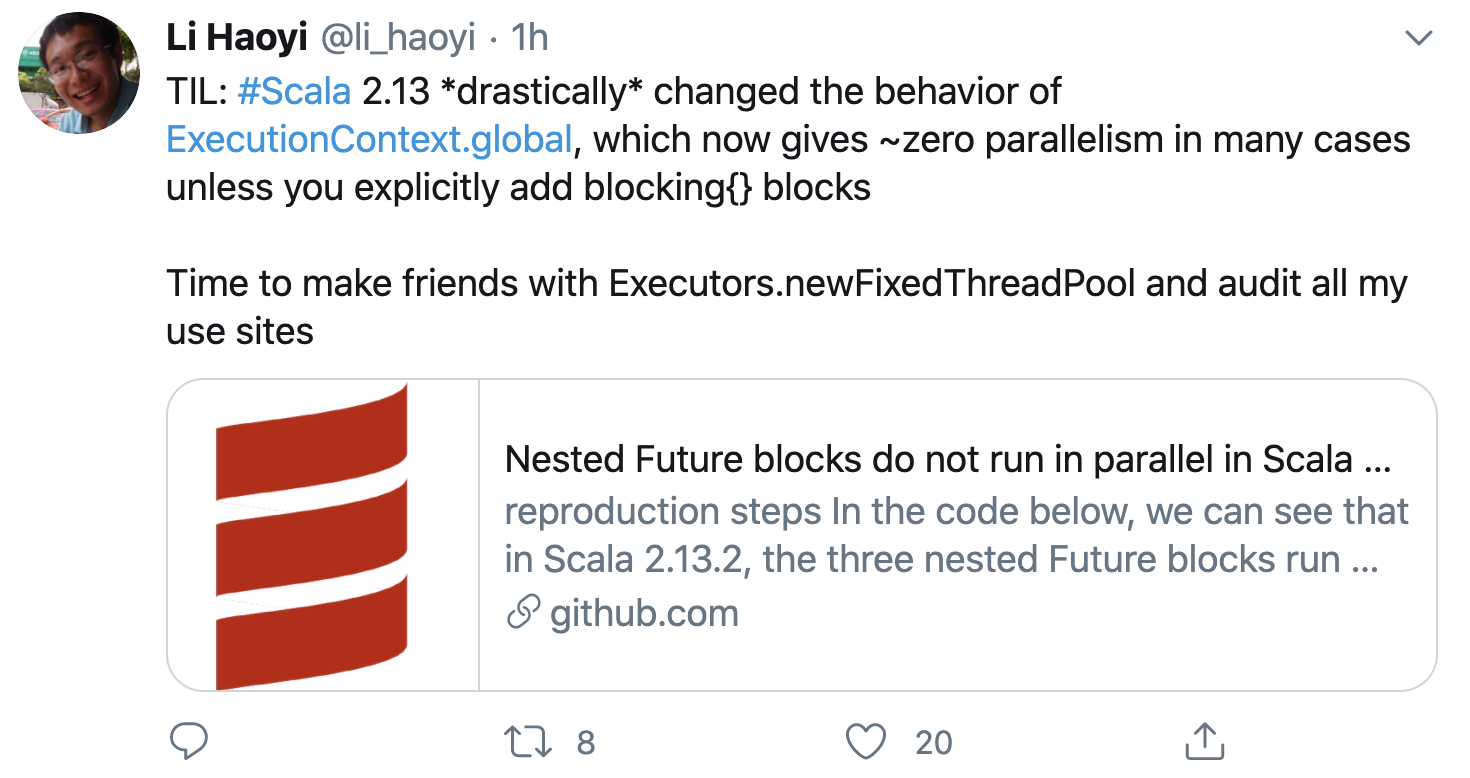Screen dimensions: 1470x778
Task: Expand the tweet options chevron
Action: coord(1418,38)
